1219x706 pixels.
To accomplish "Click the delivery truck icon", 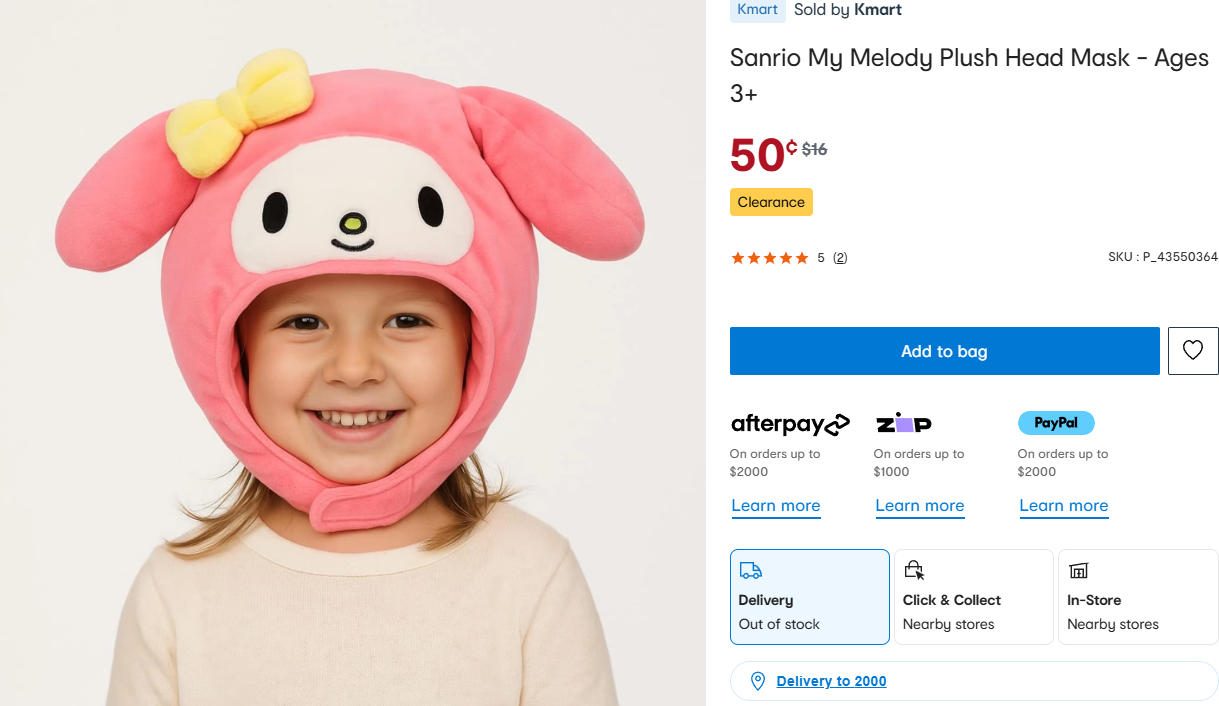I will pos(750,571).
